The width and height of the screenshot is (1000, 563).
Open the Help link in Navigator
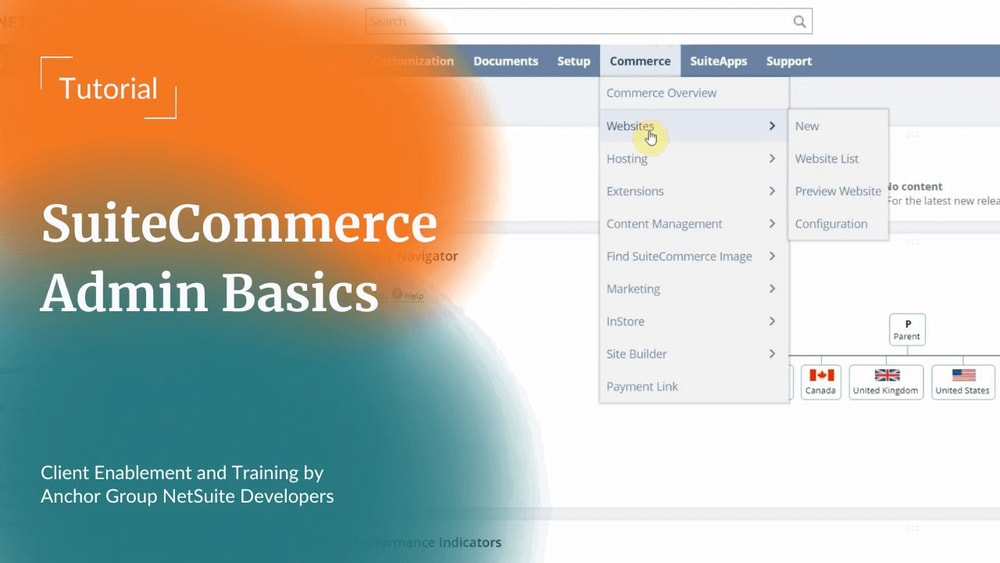[408, 295]
